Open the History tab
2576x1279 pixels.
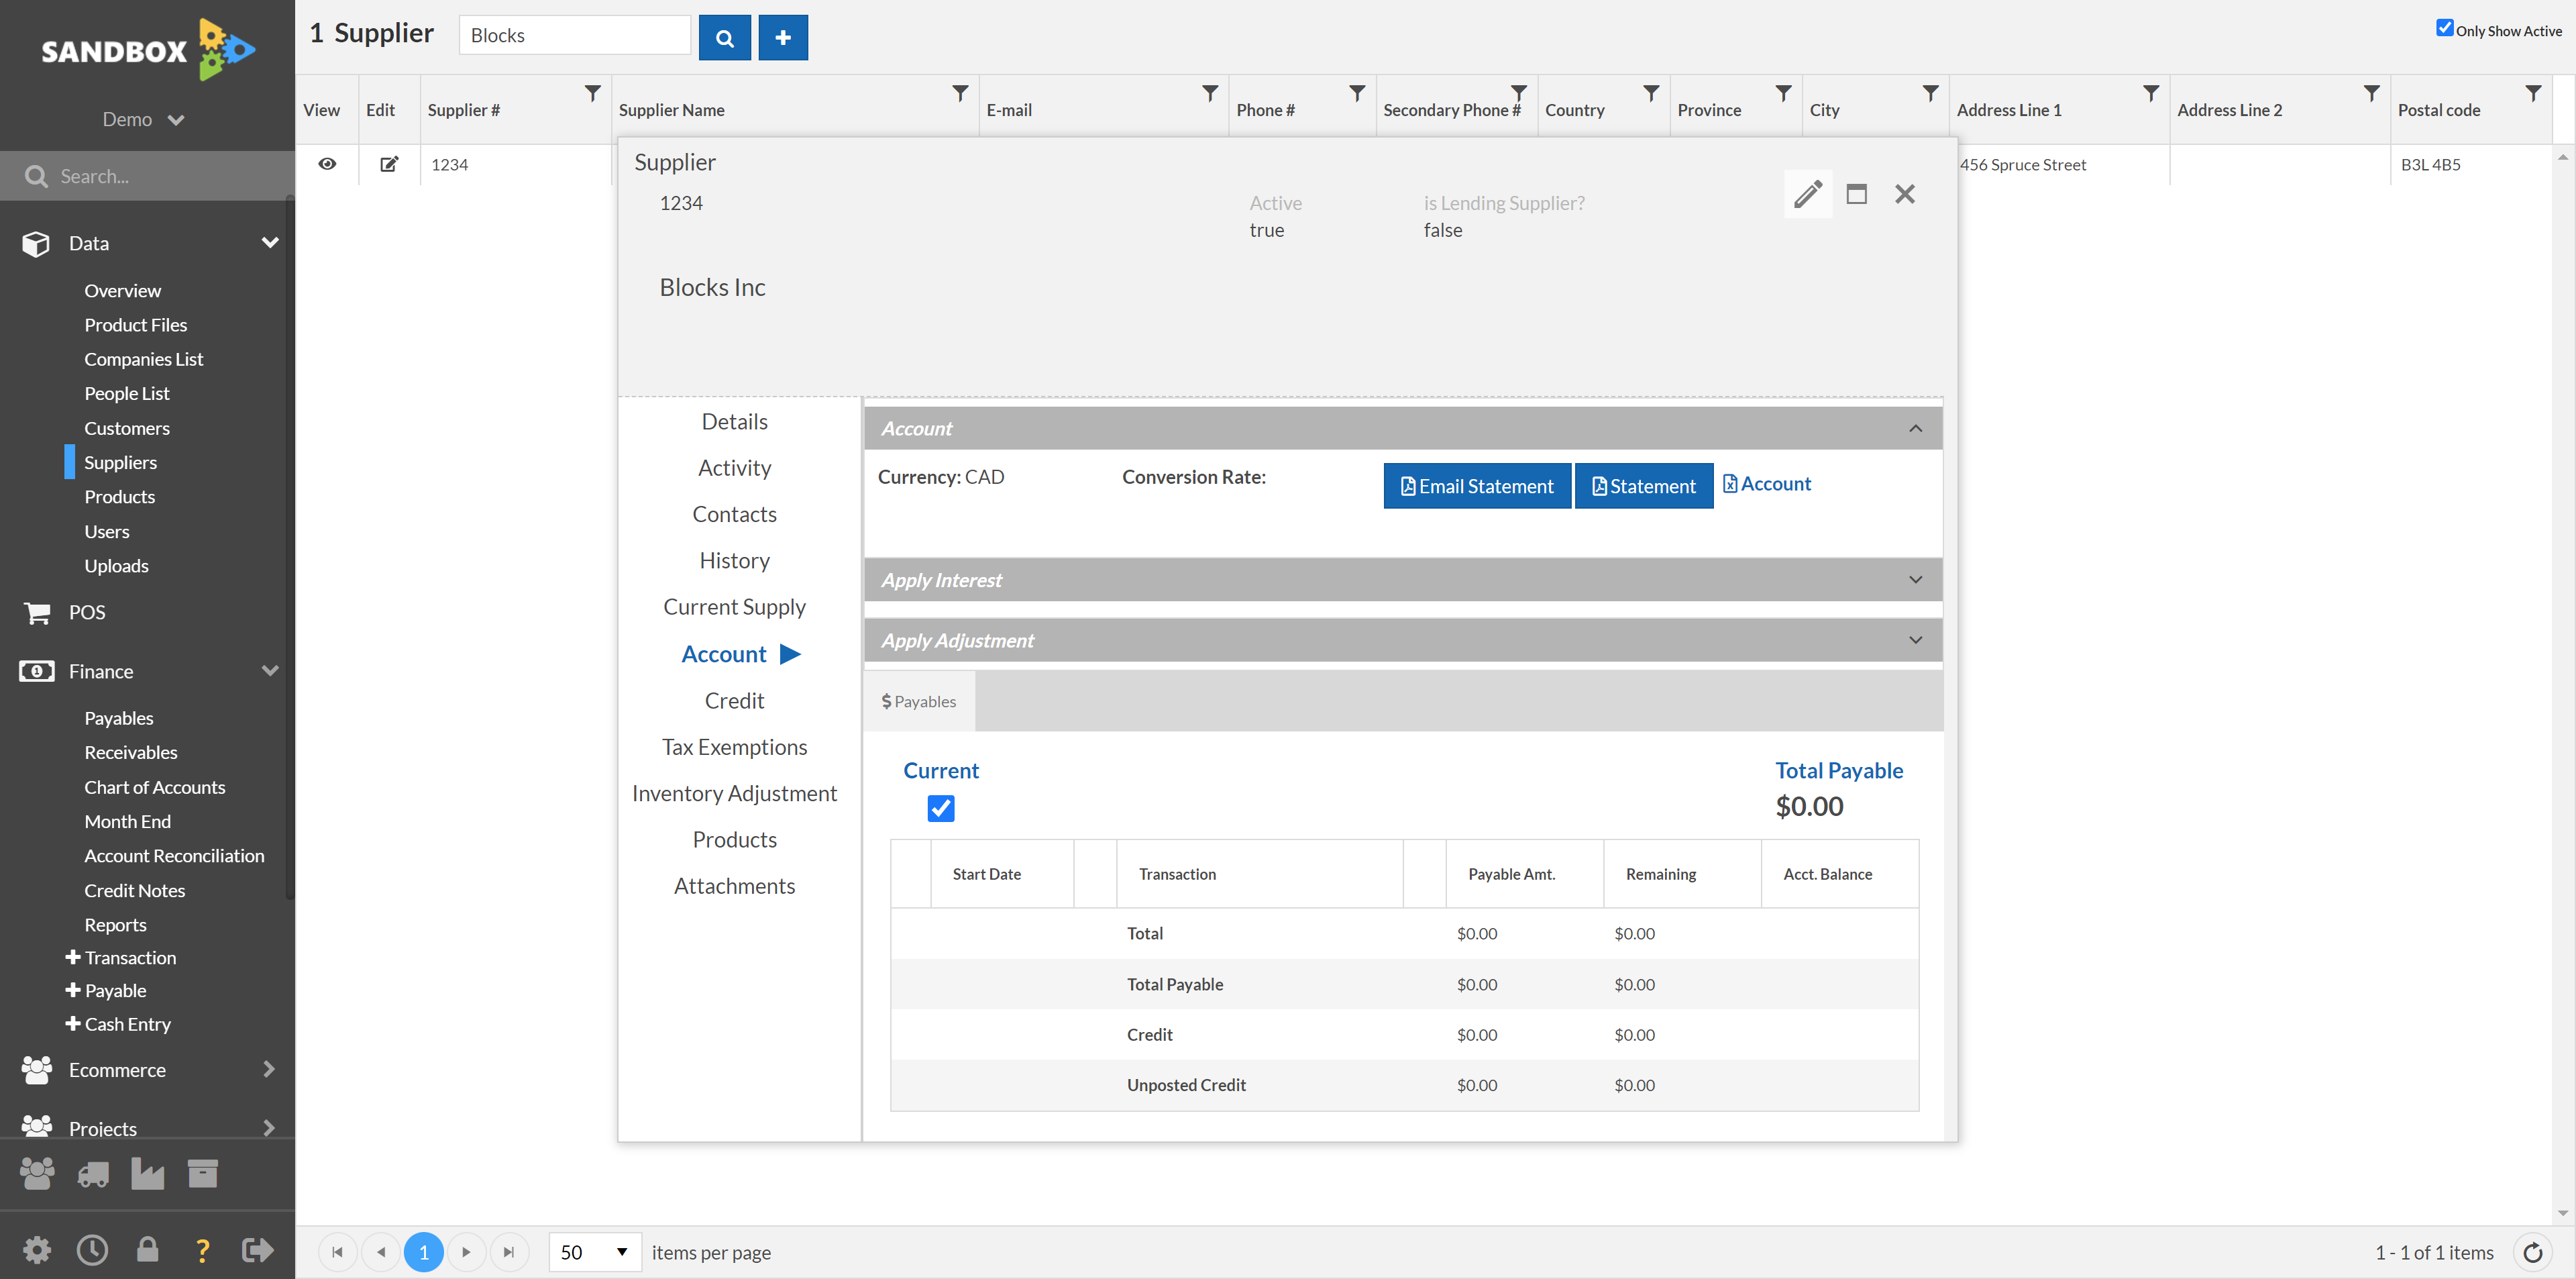(x=734, y=561)
